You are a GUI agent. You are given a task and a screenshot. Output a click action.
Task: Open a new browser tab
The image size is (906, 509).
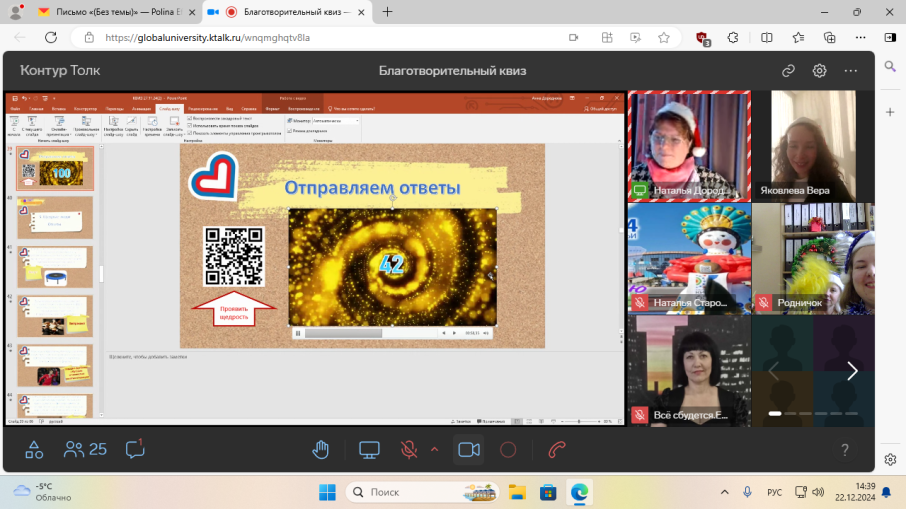[387, 12]
